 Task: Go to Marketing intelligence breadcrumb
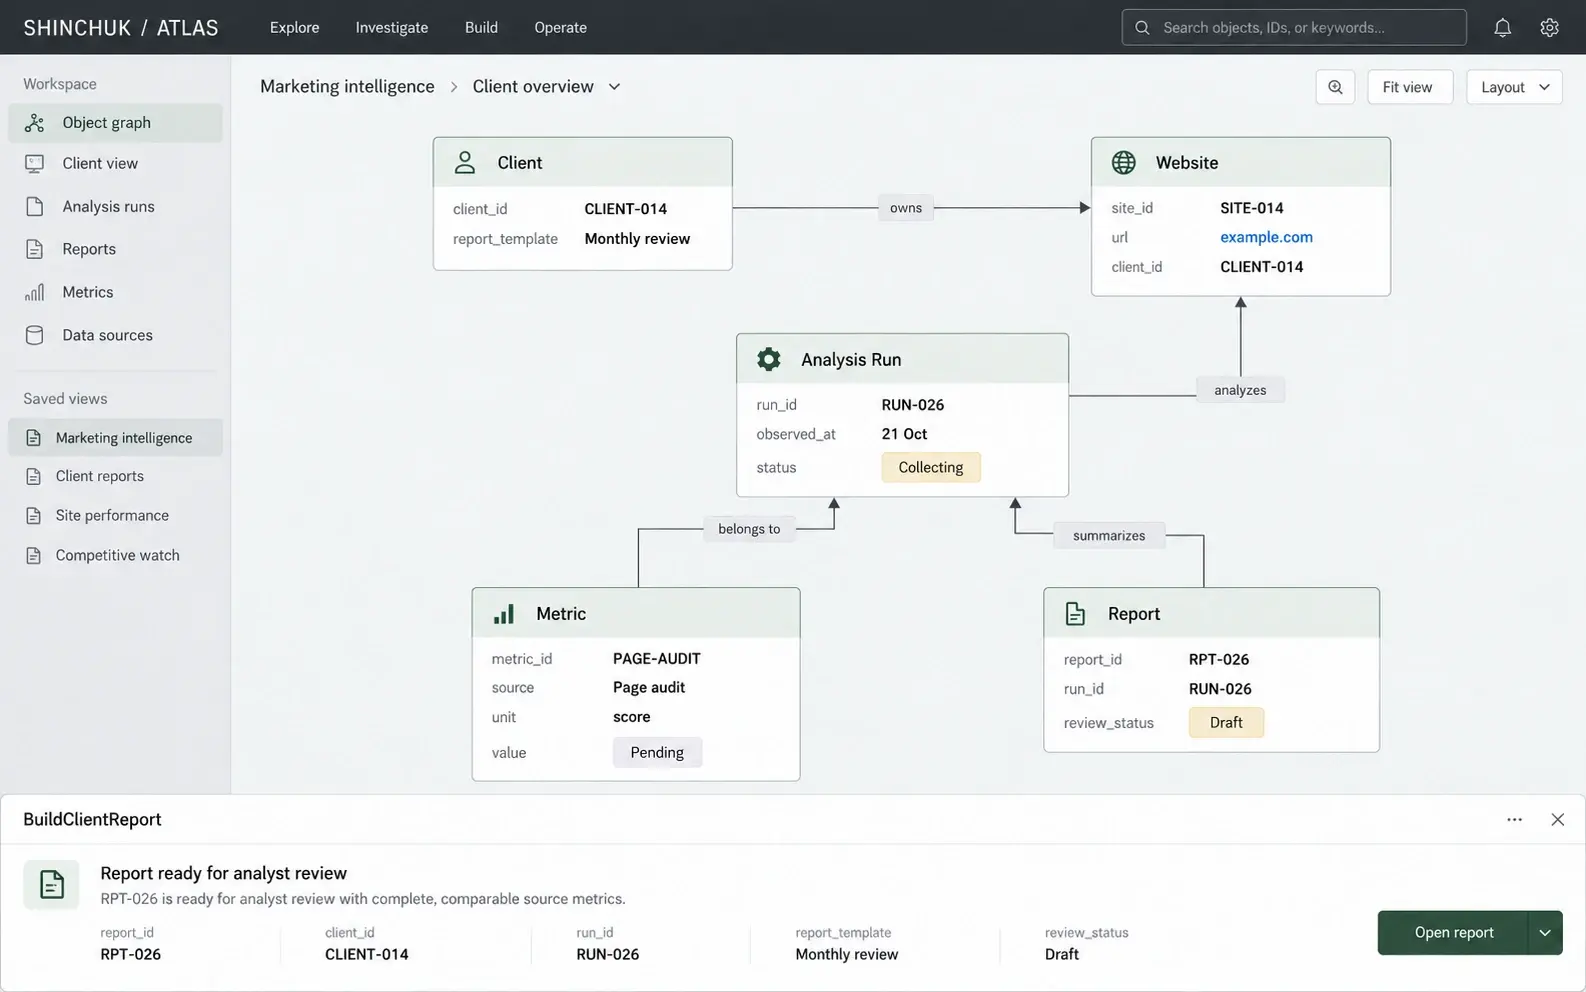coord(347,87)
